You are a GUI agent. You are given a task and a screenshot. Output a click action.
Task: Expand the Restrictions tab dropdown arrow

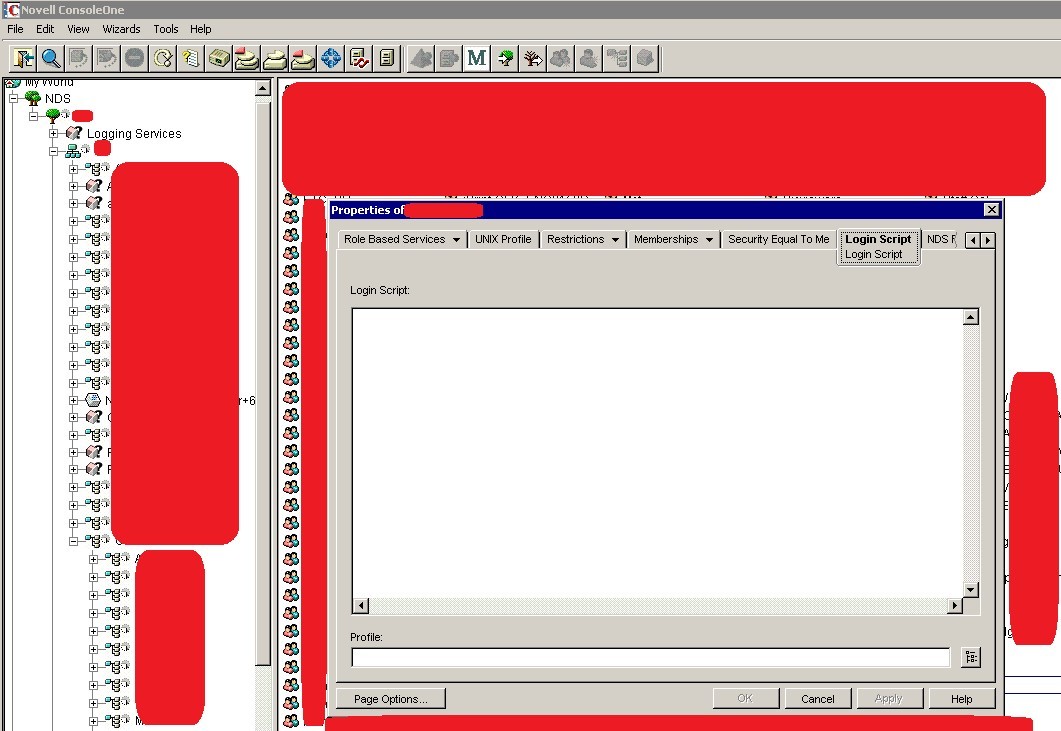615,240
